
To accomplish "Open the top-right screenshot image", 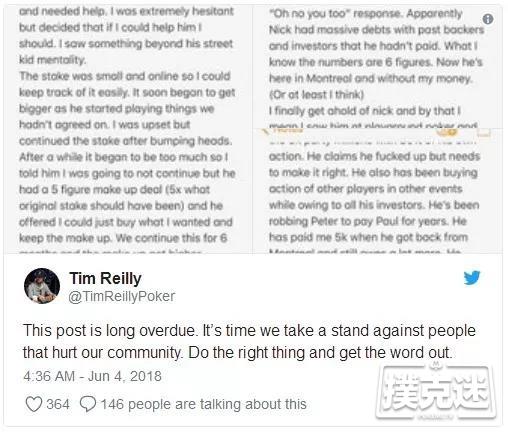I will (x=378, y=66).
